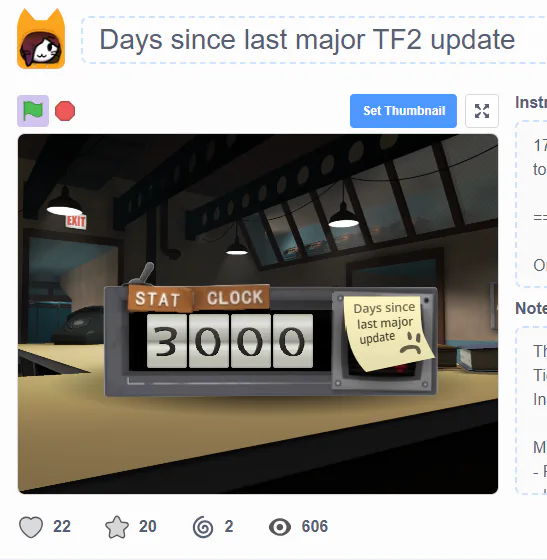Click the love count number 22
Viewport: 547px width, 560px height.
point(62,526)
